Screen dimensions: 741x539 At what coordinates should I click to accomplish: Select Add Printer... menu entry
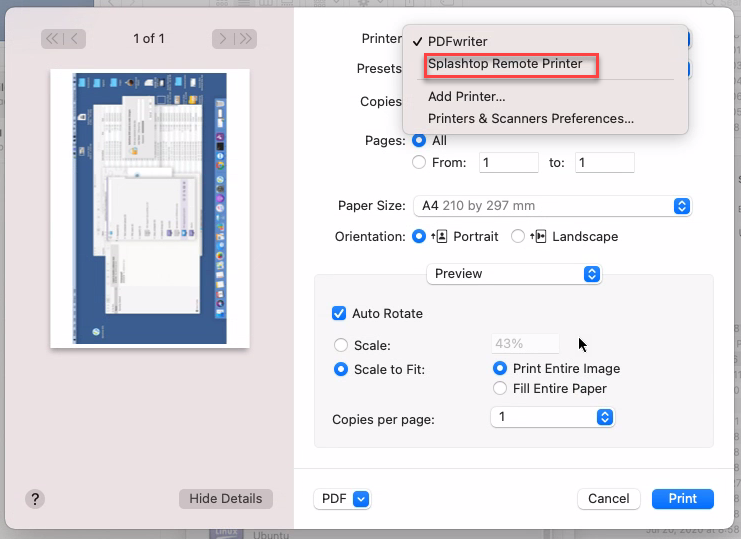[466, 96]
